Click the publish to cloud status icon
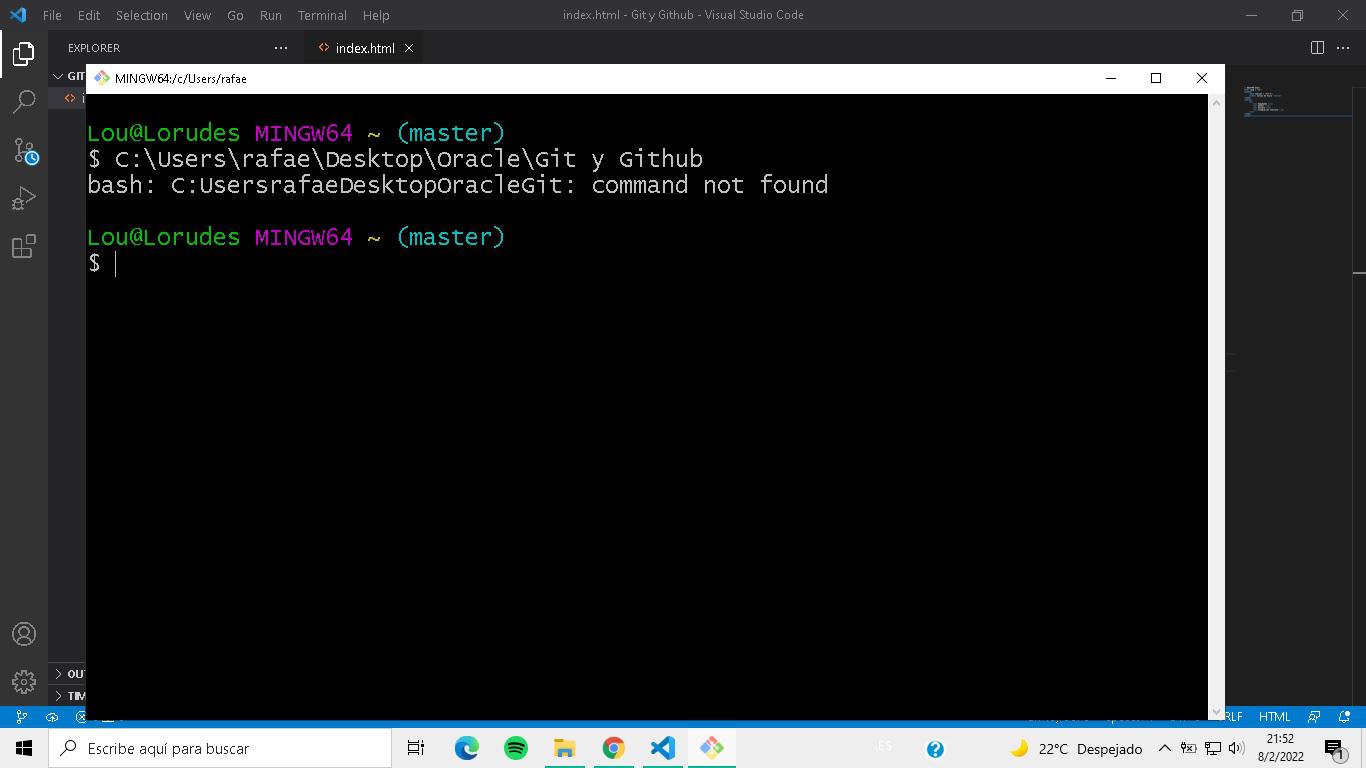The image size is (1366, 768). pos(52,716)
